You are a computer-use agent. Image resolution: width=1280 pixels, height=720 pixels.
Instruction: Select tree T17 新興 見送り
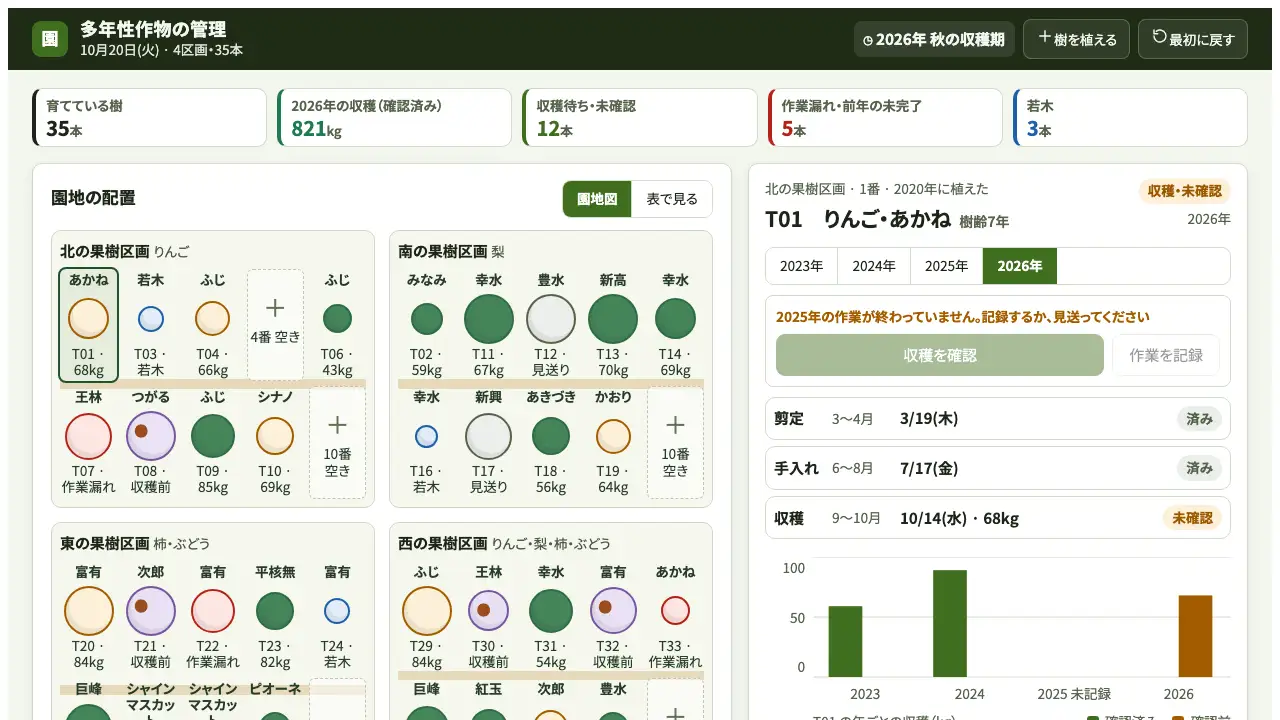pos(489,442)
